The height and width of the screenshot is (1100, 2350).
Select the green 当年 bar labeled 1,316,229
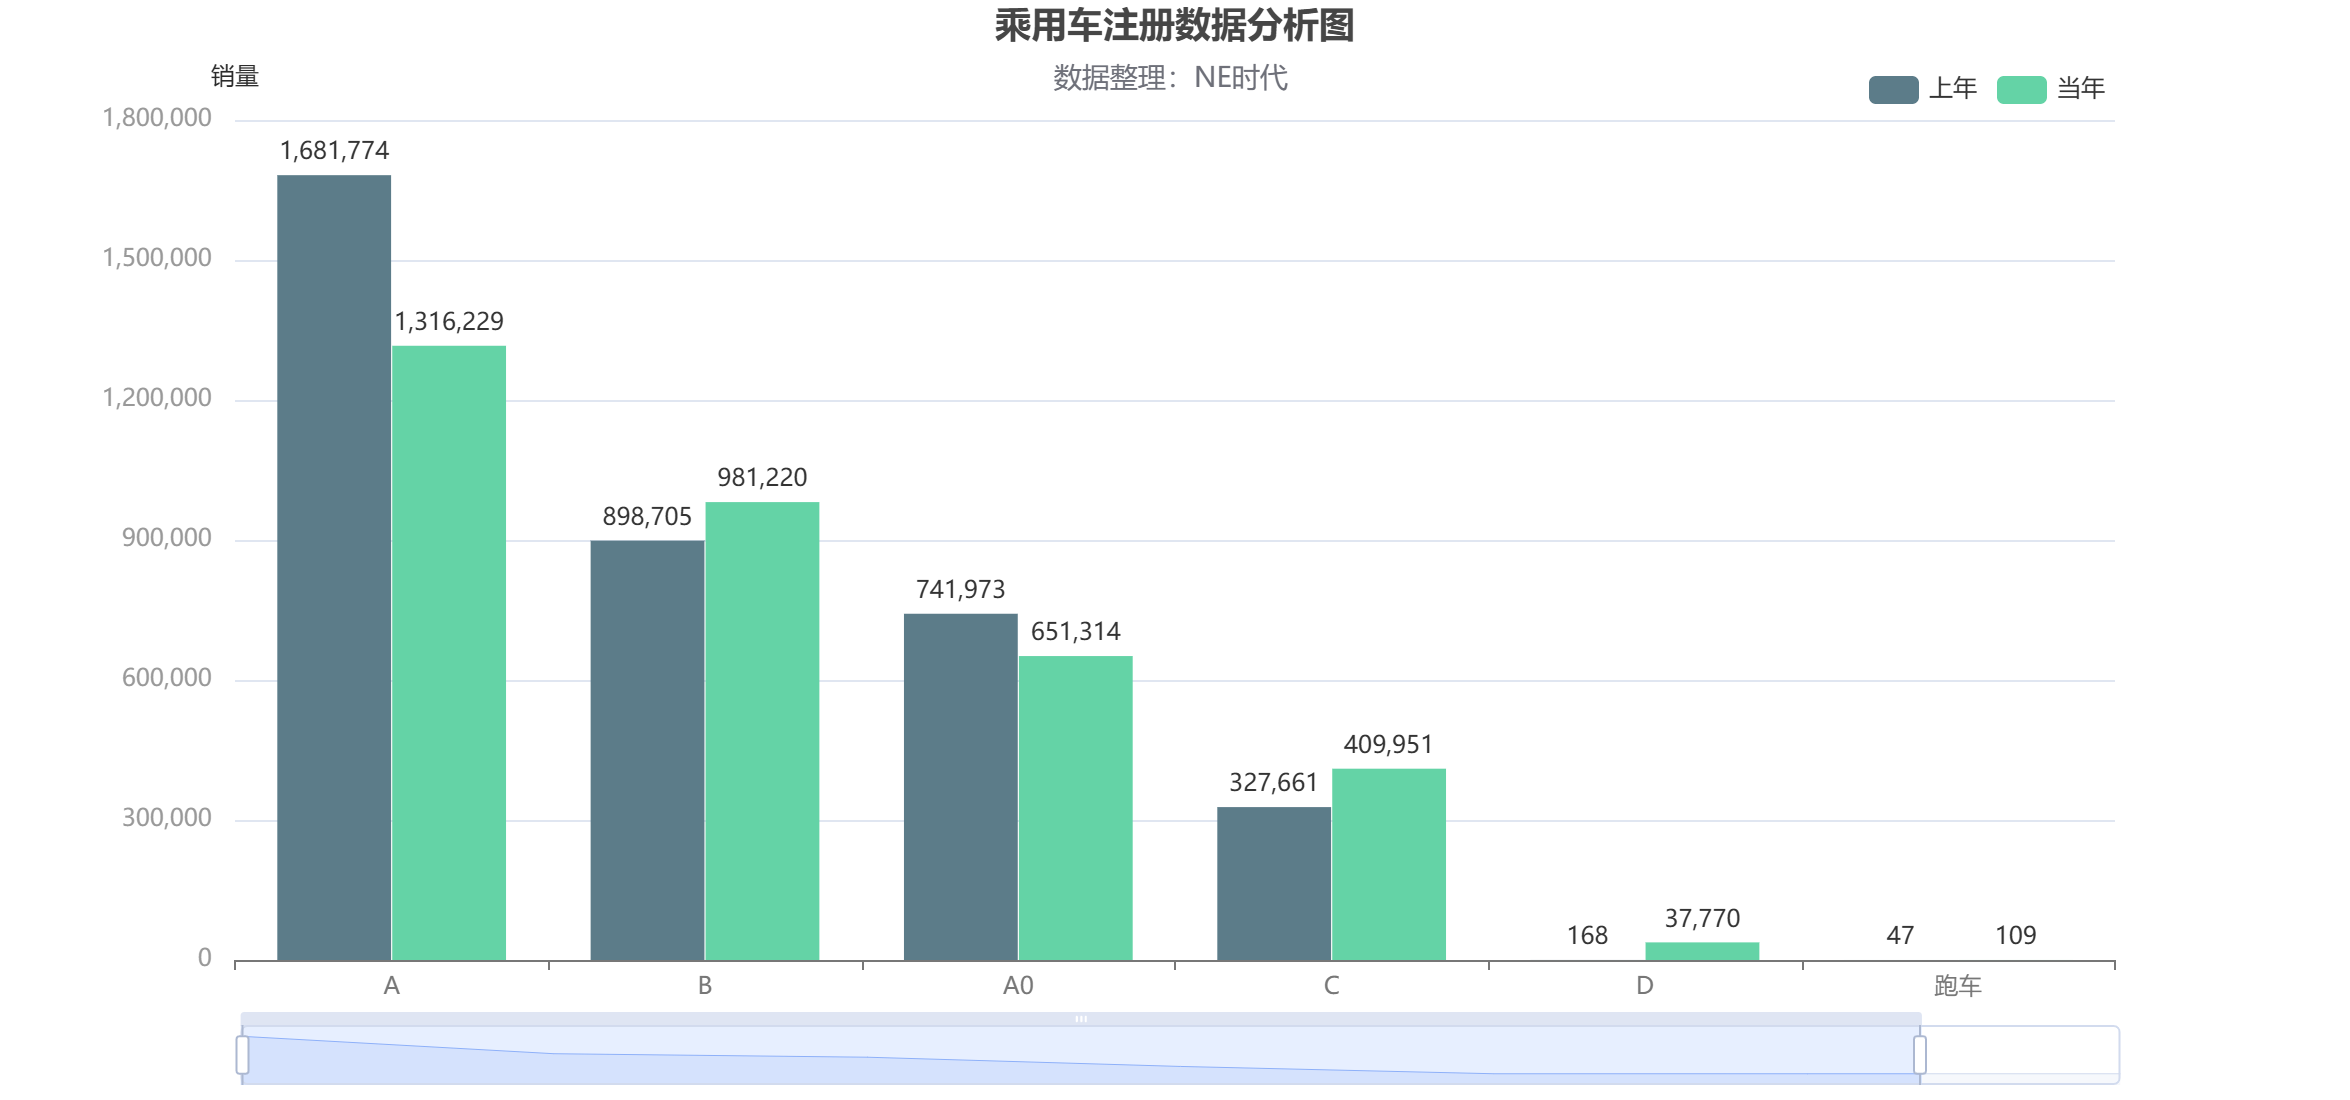[x=449, y=653]
